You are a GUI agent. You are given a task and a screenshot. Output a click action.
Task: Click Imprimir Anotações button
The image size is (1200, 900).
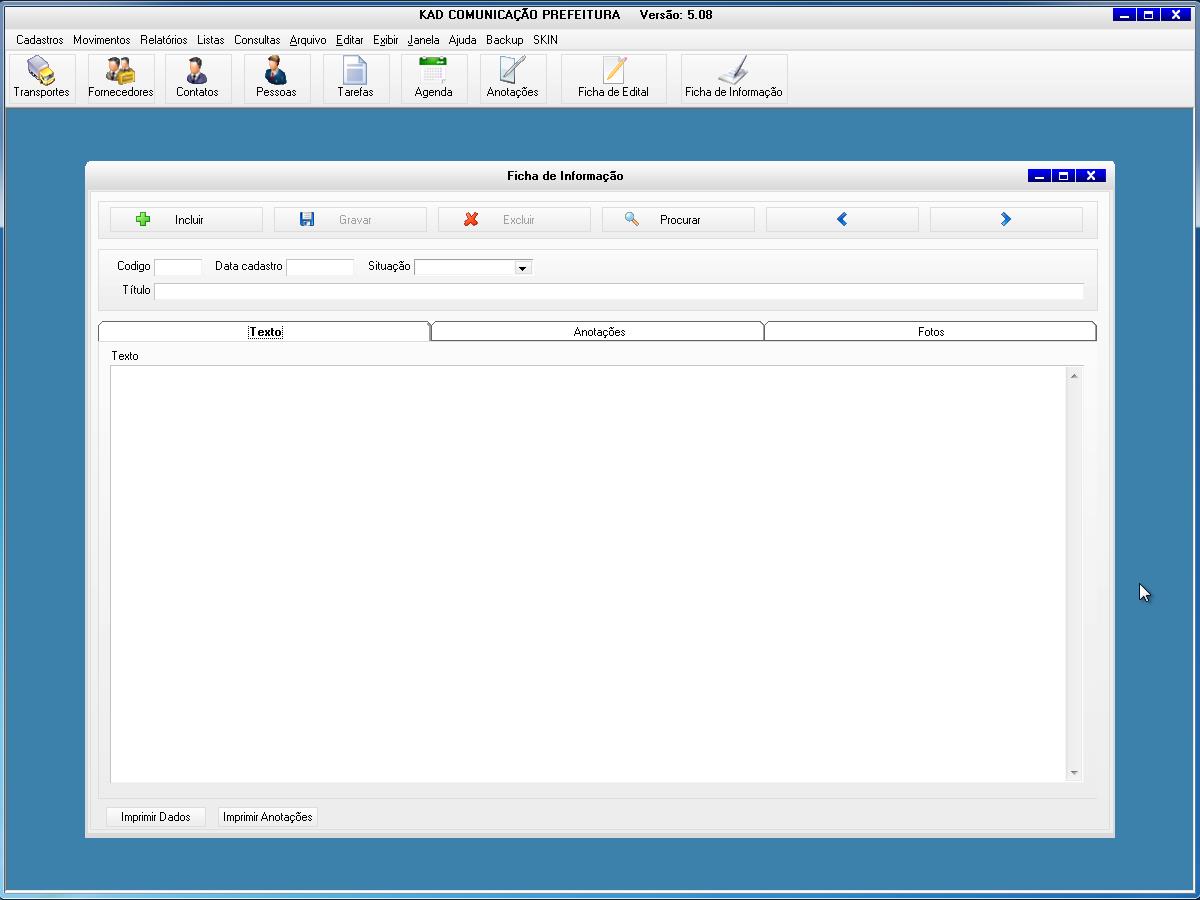click(x=268, y=817)
